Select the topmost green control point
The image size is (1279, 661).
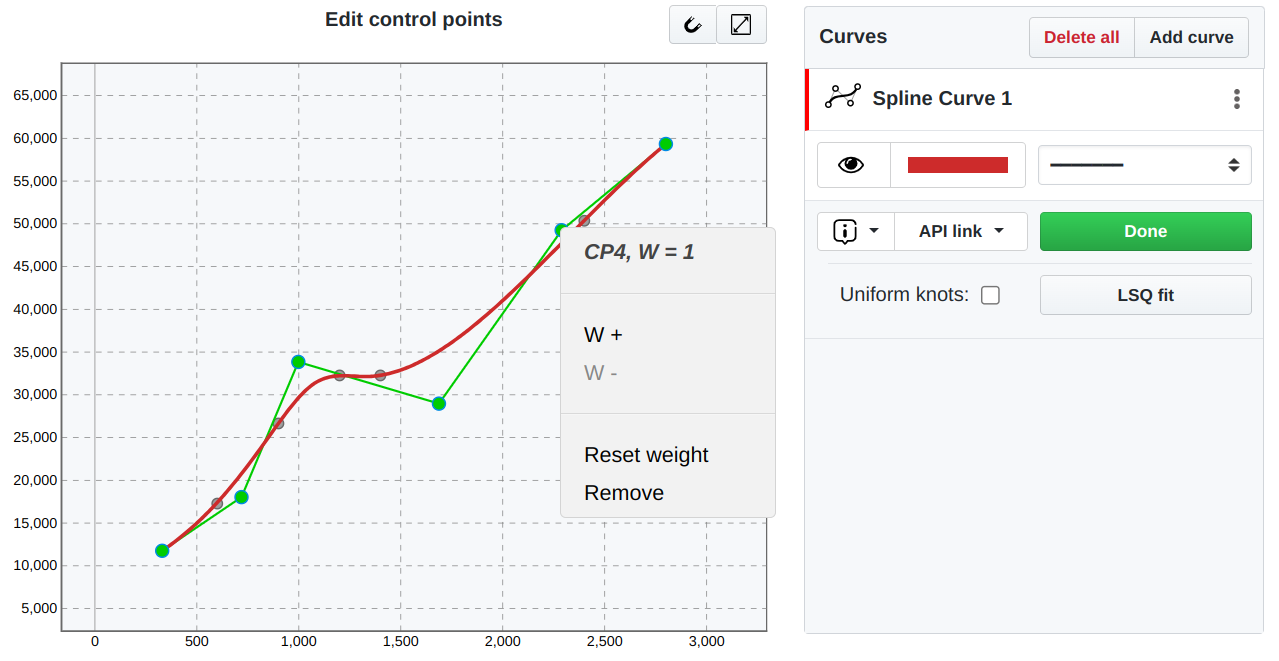666,144
